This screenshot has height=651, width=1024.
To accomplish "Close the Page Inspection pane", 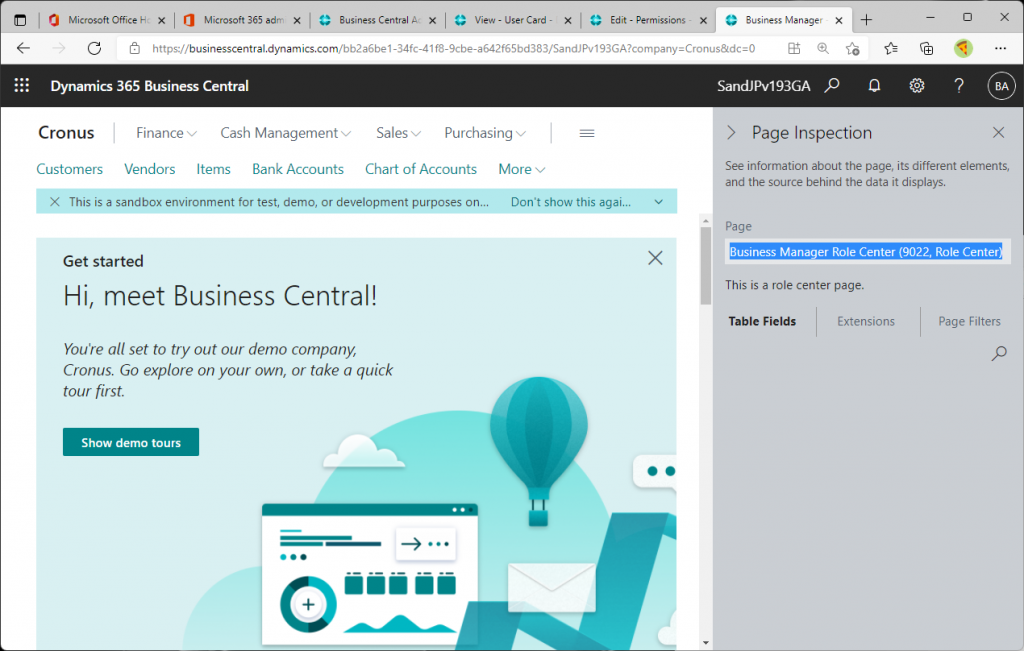I will 998,133.
